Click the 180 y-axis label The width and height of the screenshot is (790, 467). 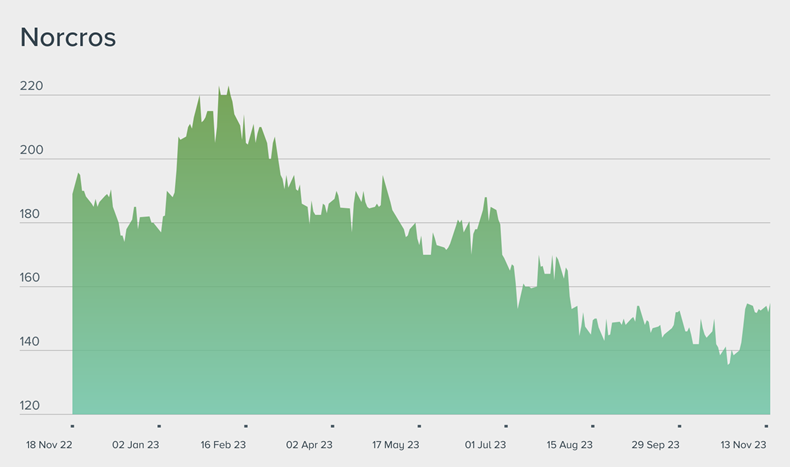[31, 215]
